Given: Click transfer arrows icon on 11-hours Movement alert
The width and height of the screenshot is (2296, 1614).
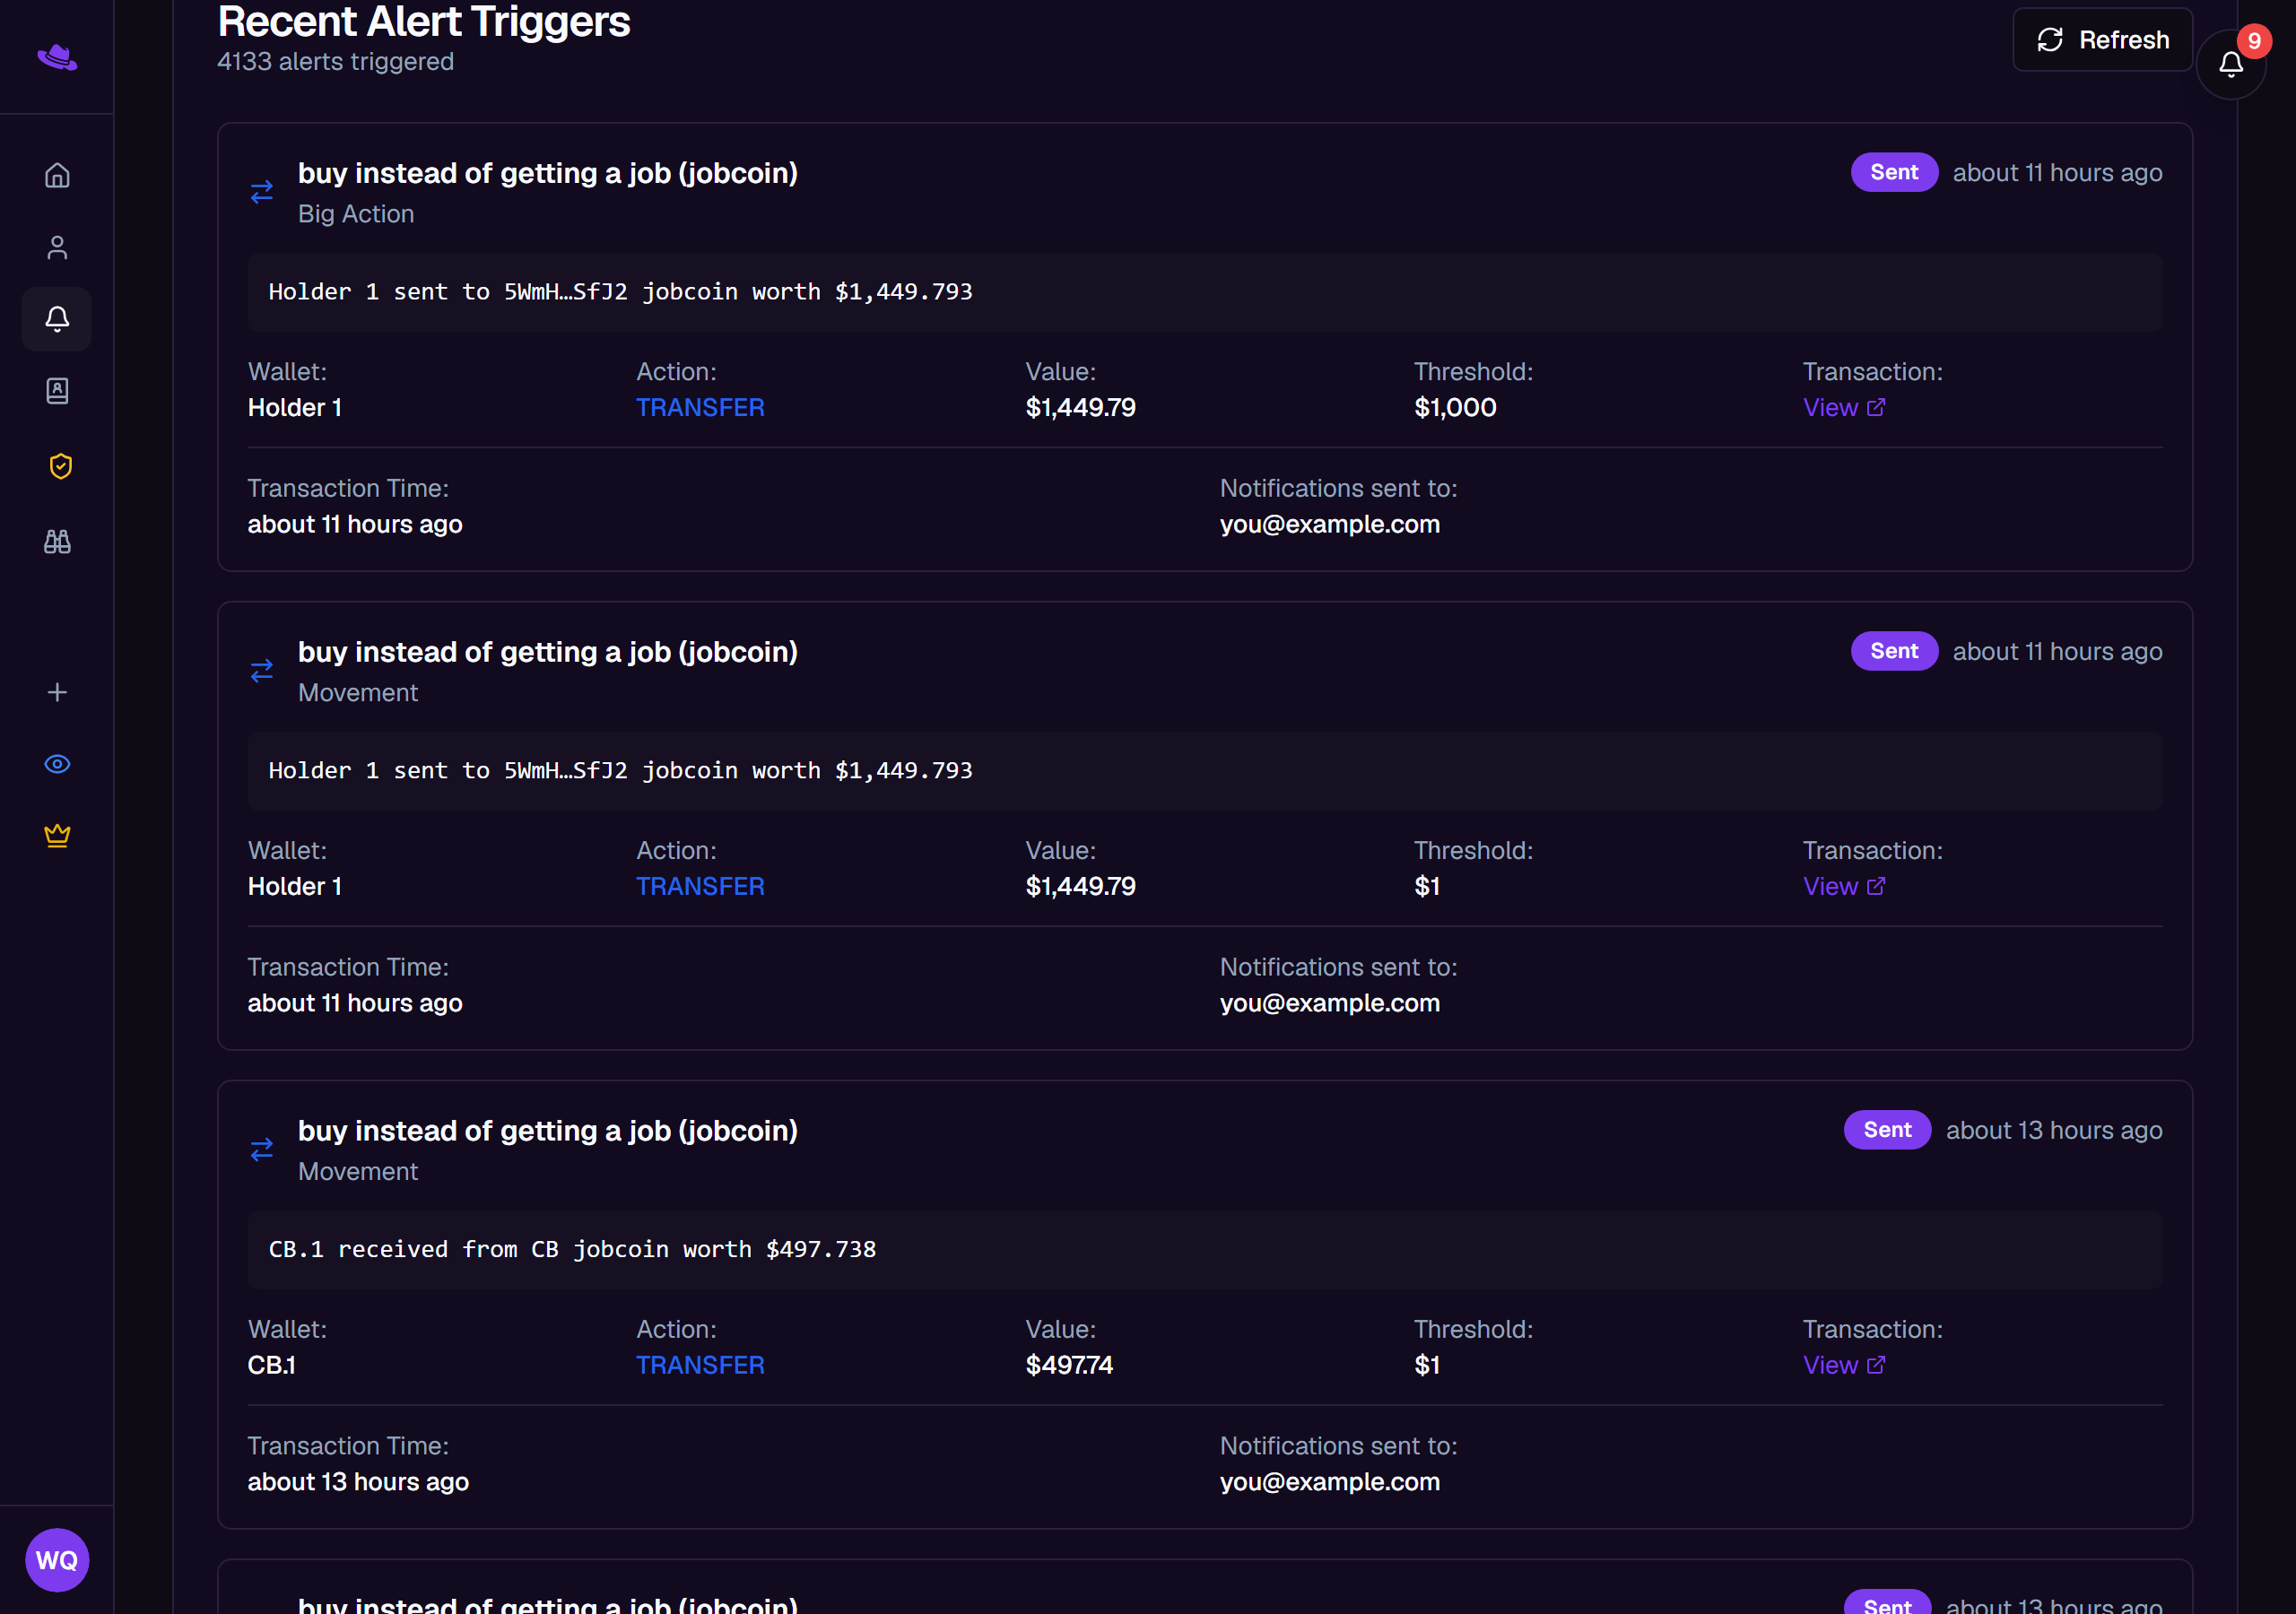Looking at the screenshot, I should pyautogui.click(x=262, y=671).
